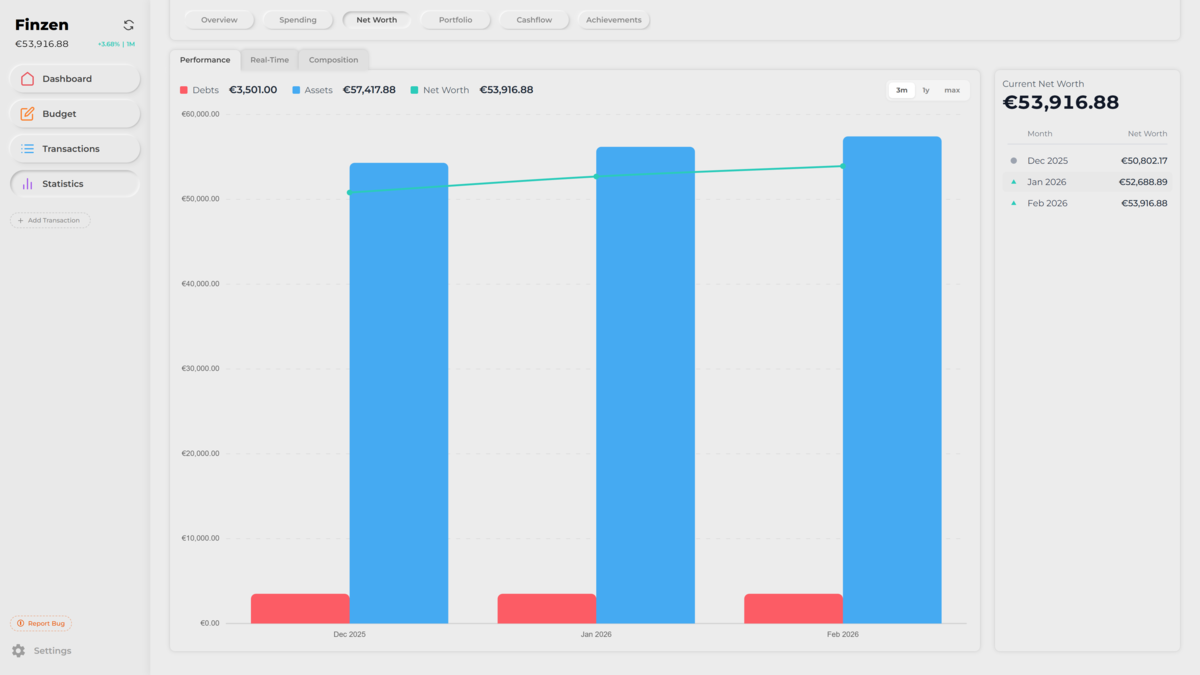The height and width of the screenshot is (675, 1200).
Task: Switch to the Composition tab
Action: click(x=333, y=60)
